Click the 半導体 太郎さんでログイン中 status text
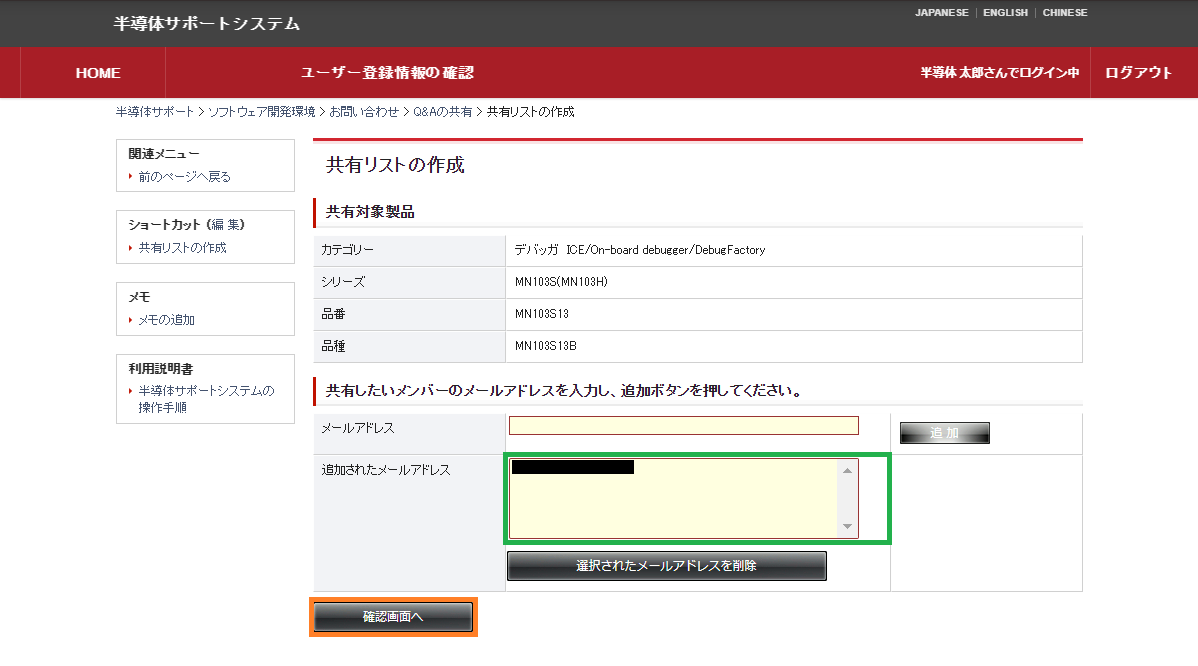 (x=999, y=73)
